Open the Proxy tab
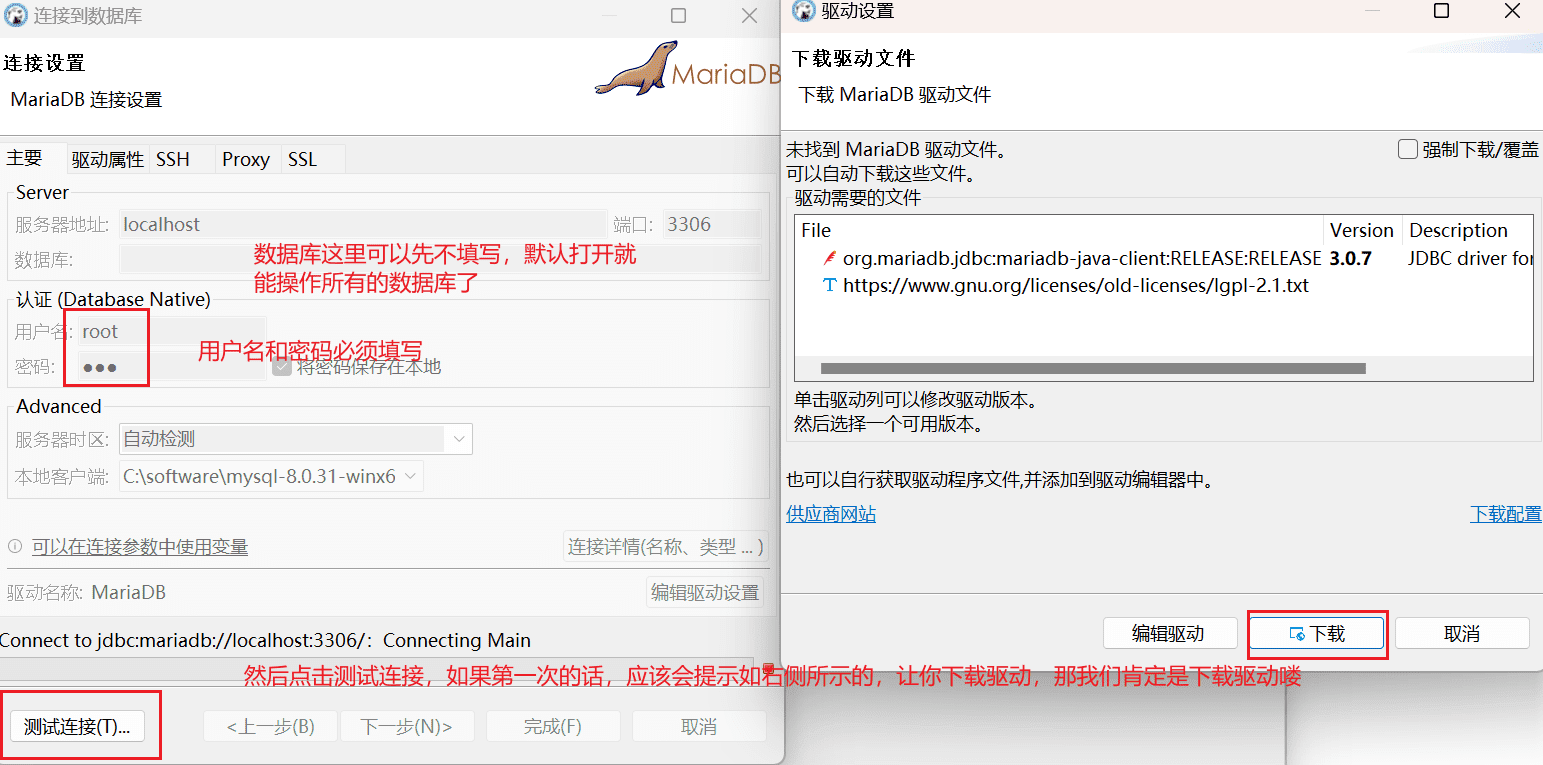Screen dimensions: 1543x765 [x=246, y=159]
